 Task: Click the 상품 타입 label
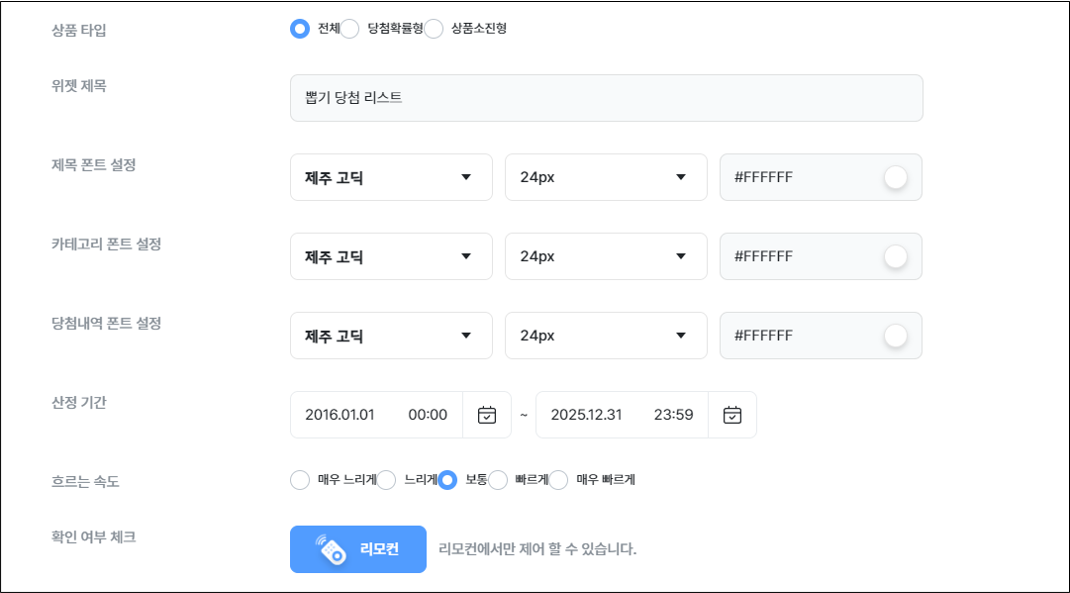point(79,30)
